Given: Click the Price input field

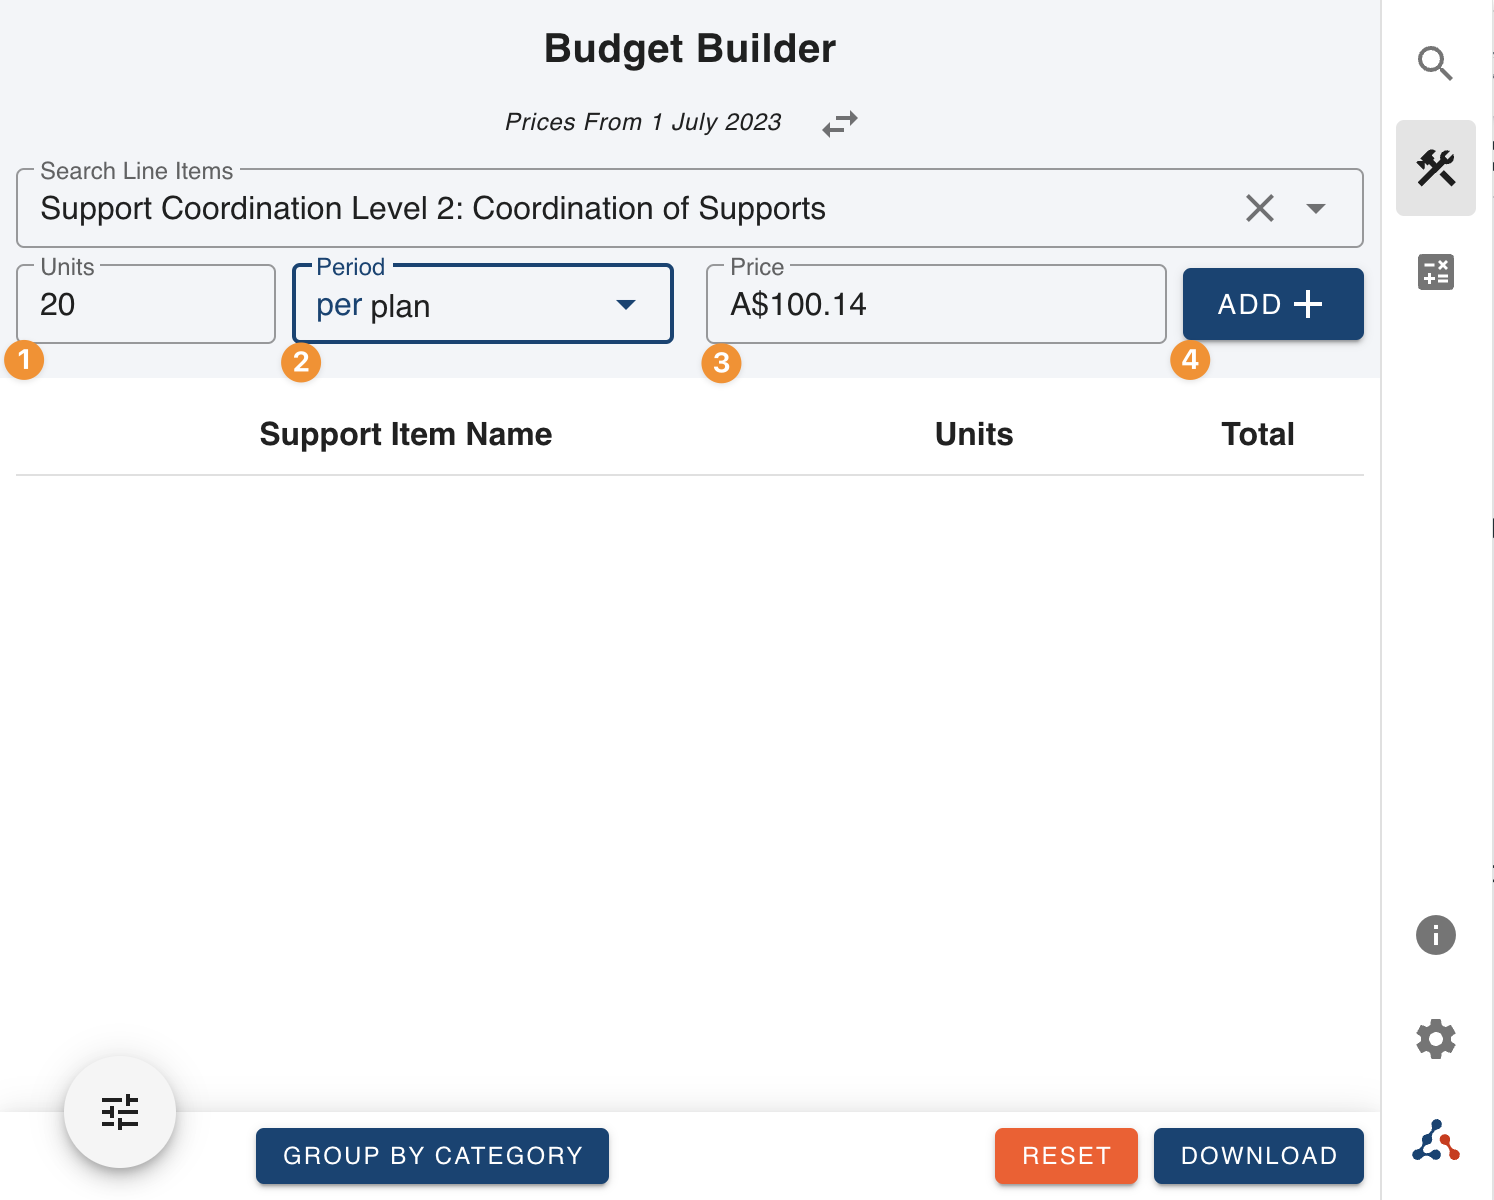Looking at the screenshot, I should click(935, 305).
